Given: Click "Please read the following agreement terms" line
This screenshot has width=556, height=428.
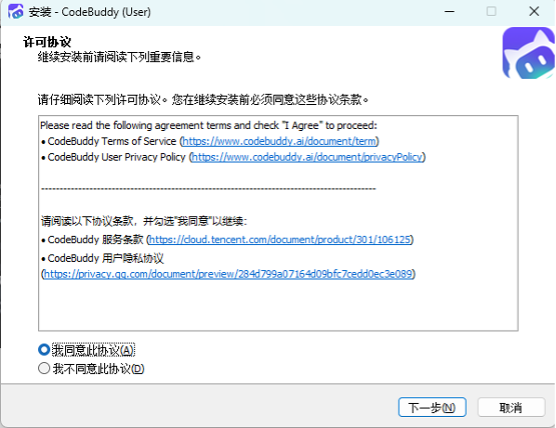Looking at the screenshot, I should tap(208, 125).
